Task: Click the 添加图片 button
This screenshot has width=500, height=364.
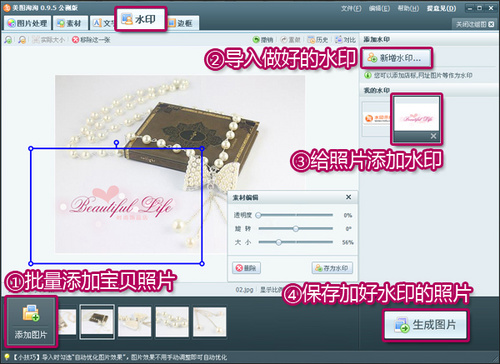Action: (x=31, y=321)
